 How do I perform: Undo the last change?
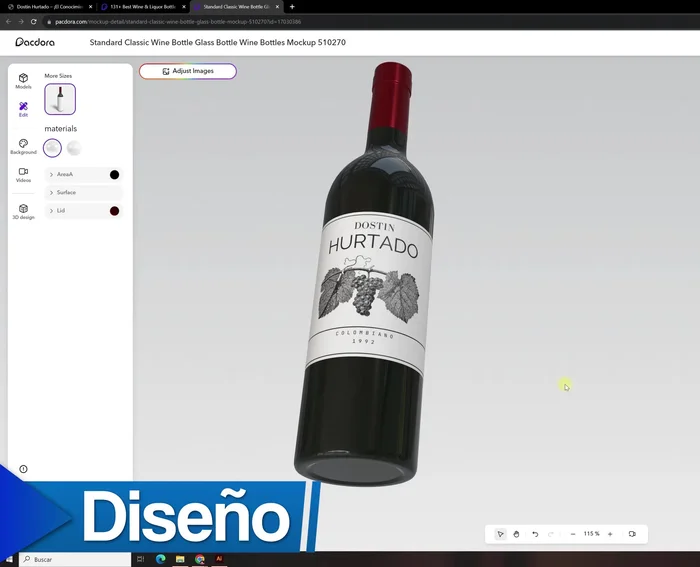click(535, 534)
